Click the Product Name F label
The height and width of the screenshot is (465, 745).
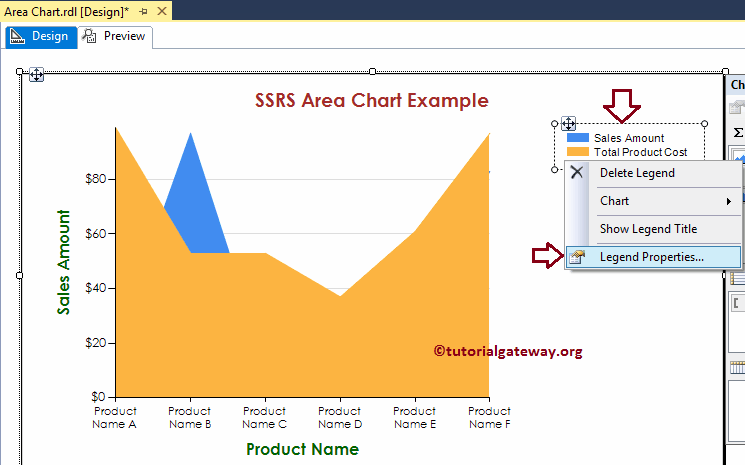[x=489, y=418]
